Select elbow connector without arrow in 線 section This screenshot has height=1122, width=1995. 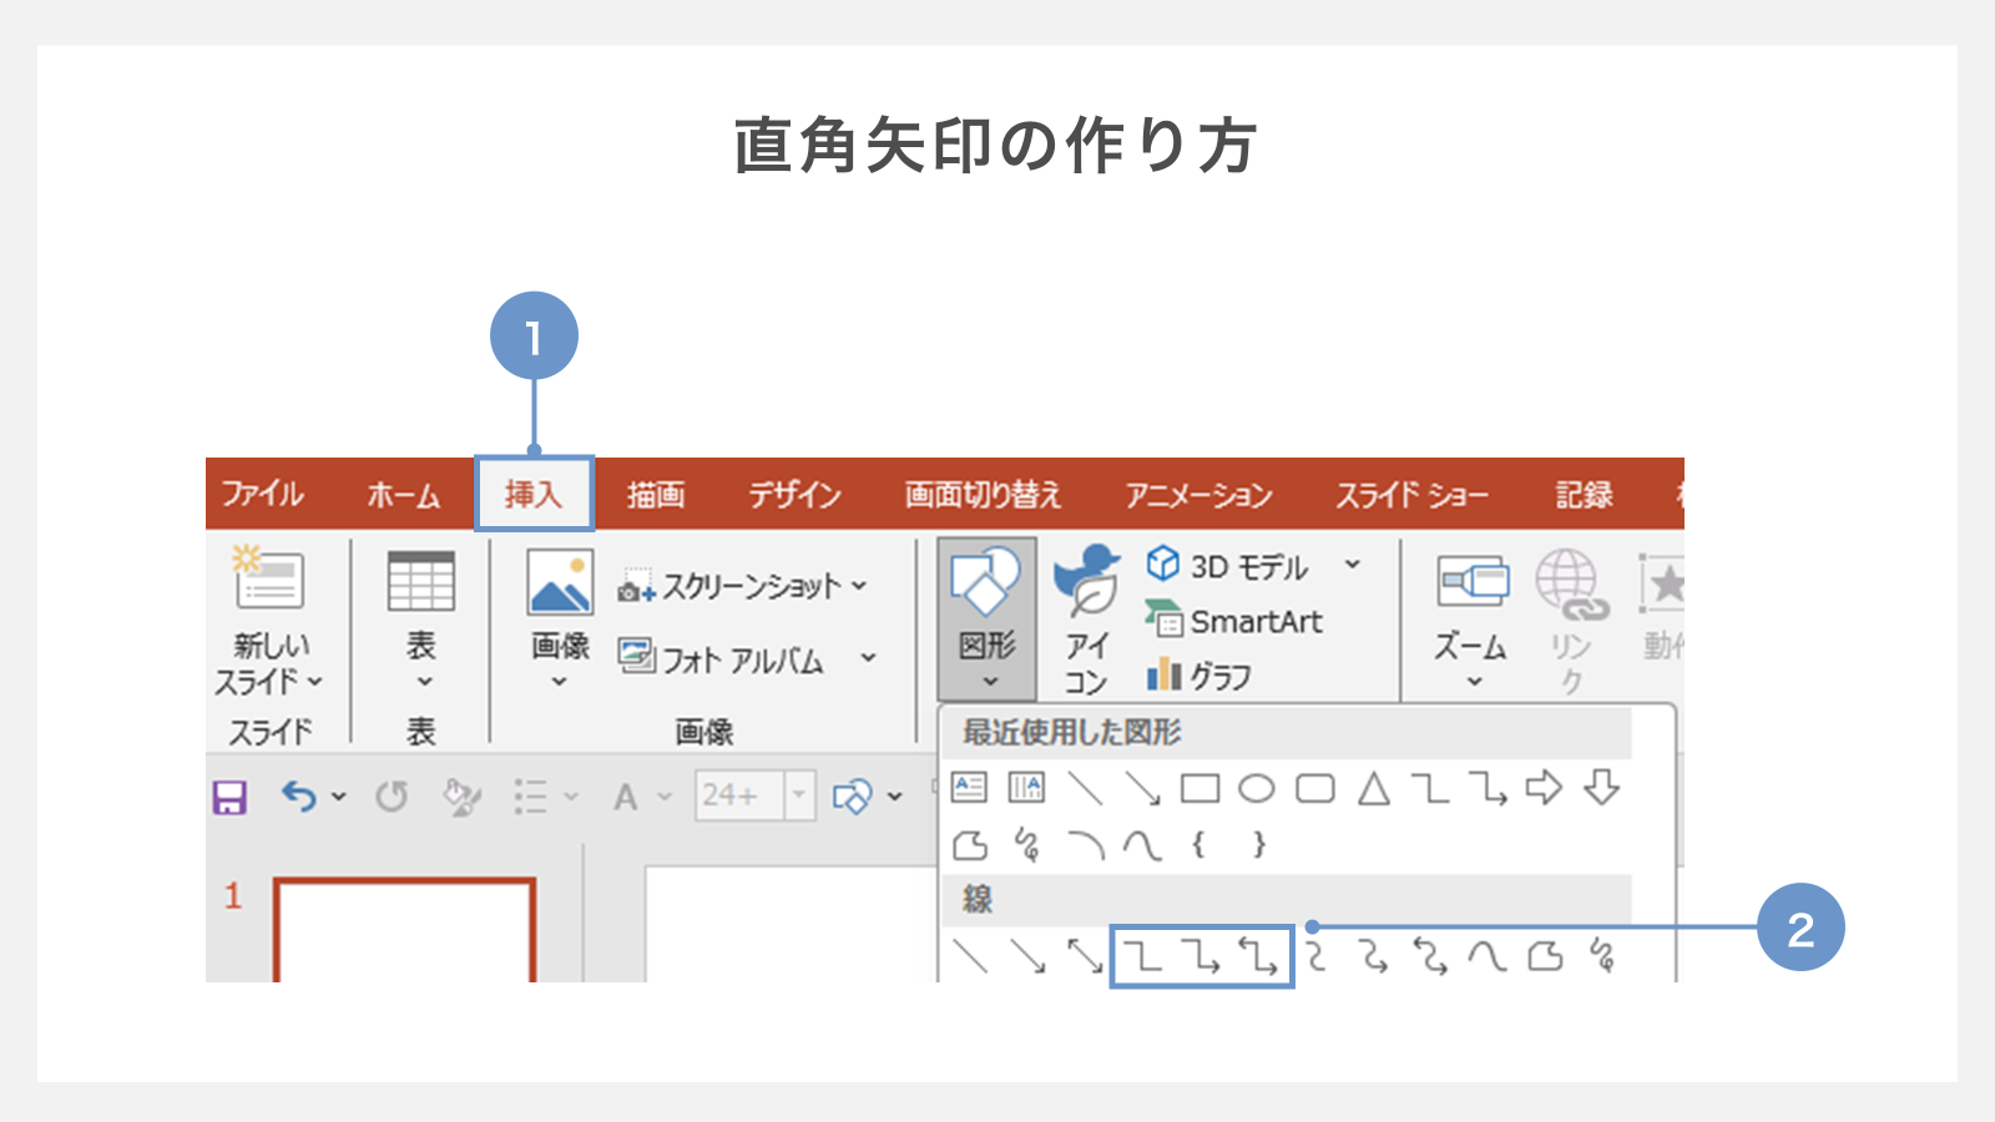click(1143, 957)
